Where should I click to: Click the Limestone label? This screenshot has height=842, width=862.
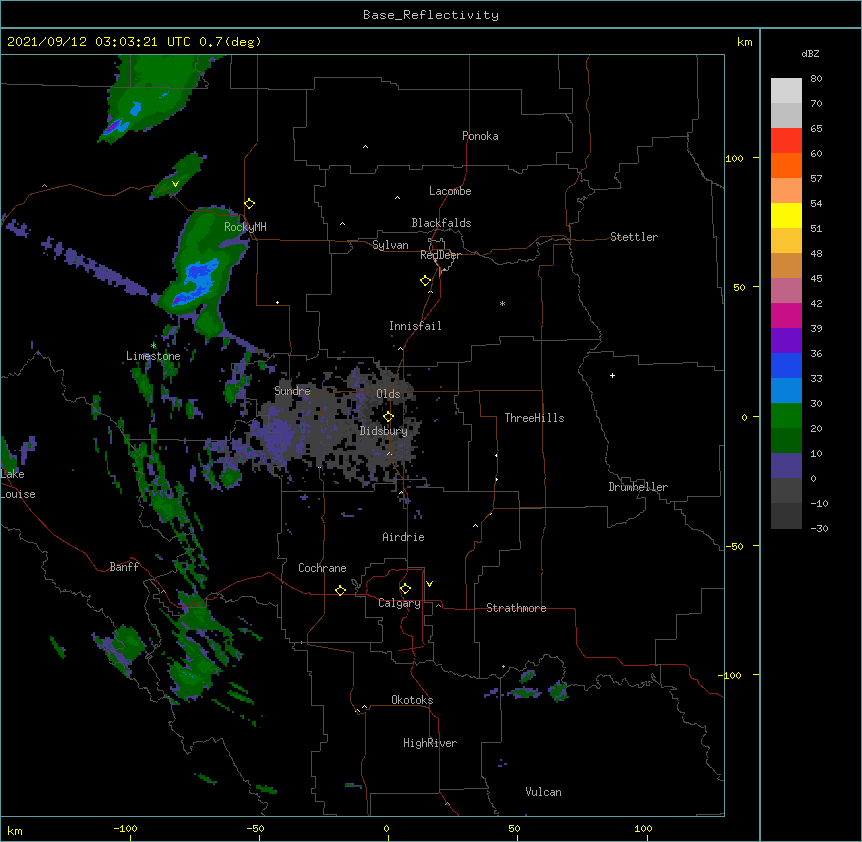(153, 356)
